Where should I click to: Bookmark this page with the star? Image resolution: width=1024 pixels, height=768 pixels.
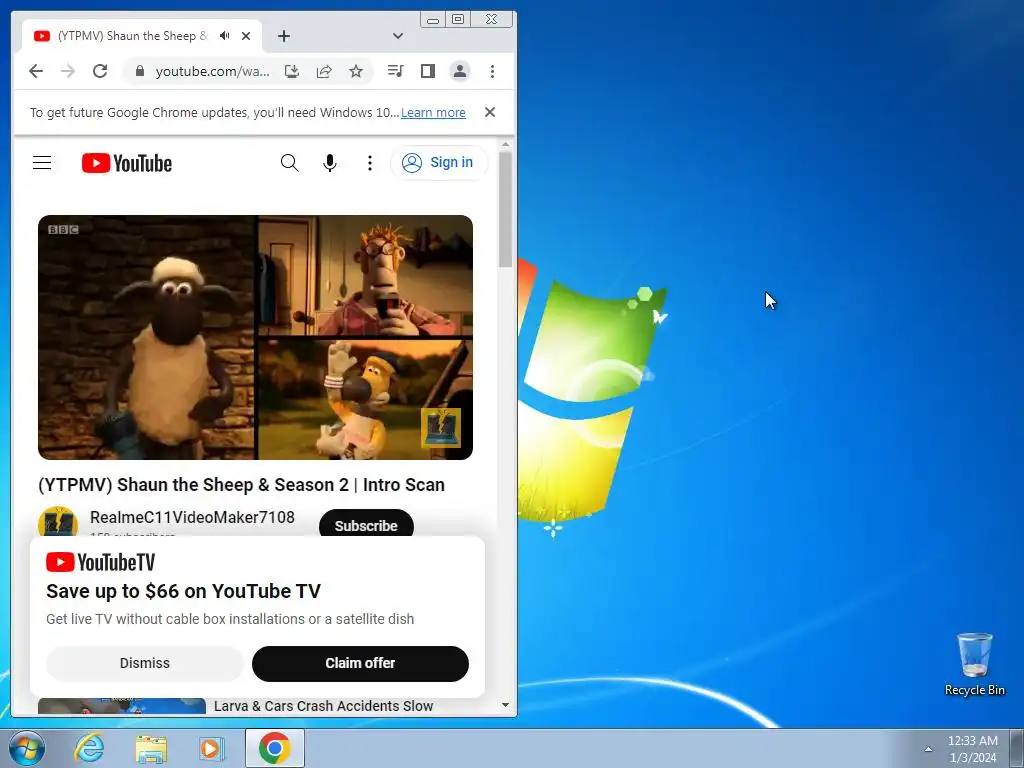coord(356,71)
